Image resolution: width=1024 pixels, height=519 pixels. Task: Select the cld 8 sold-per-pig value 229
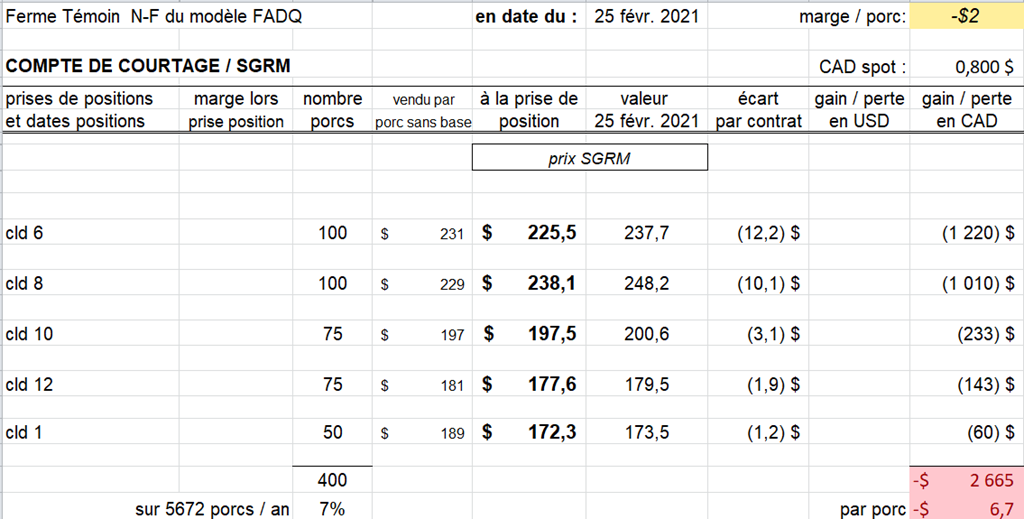tap(451, 284)
